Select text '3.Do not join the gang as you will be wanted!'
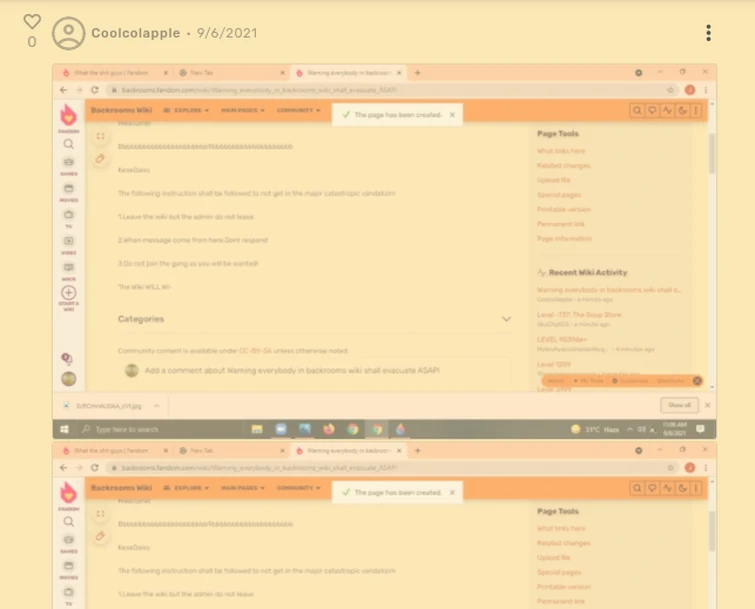 tap(188, 264)
